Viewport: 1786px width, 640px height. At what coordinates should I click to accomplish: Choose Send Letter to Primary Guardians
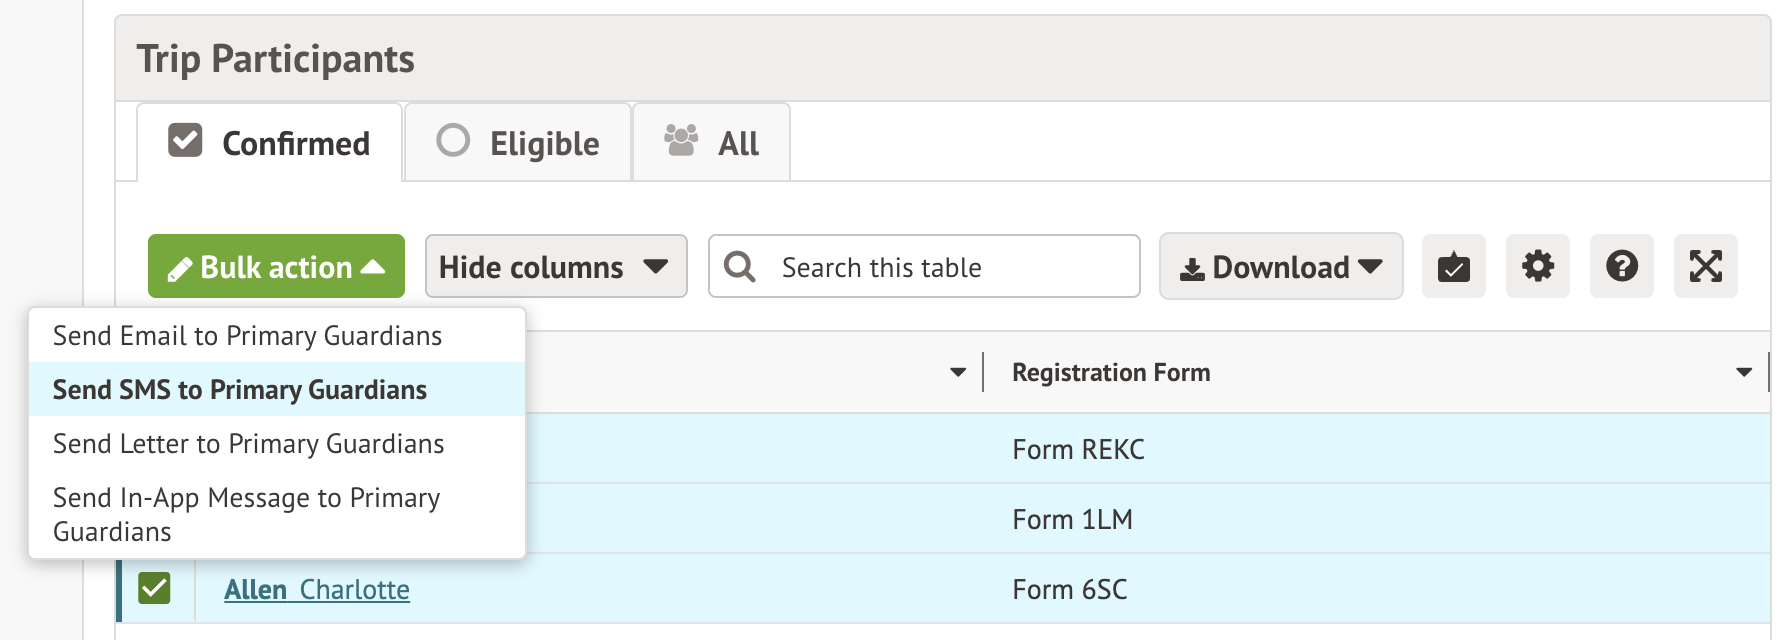click(248, 444)
